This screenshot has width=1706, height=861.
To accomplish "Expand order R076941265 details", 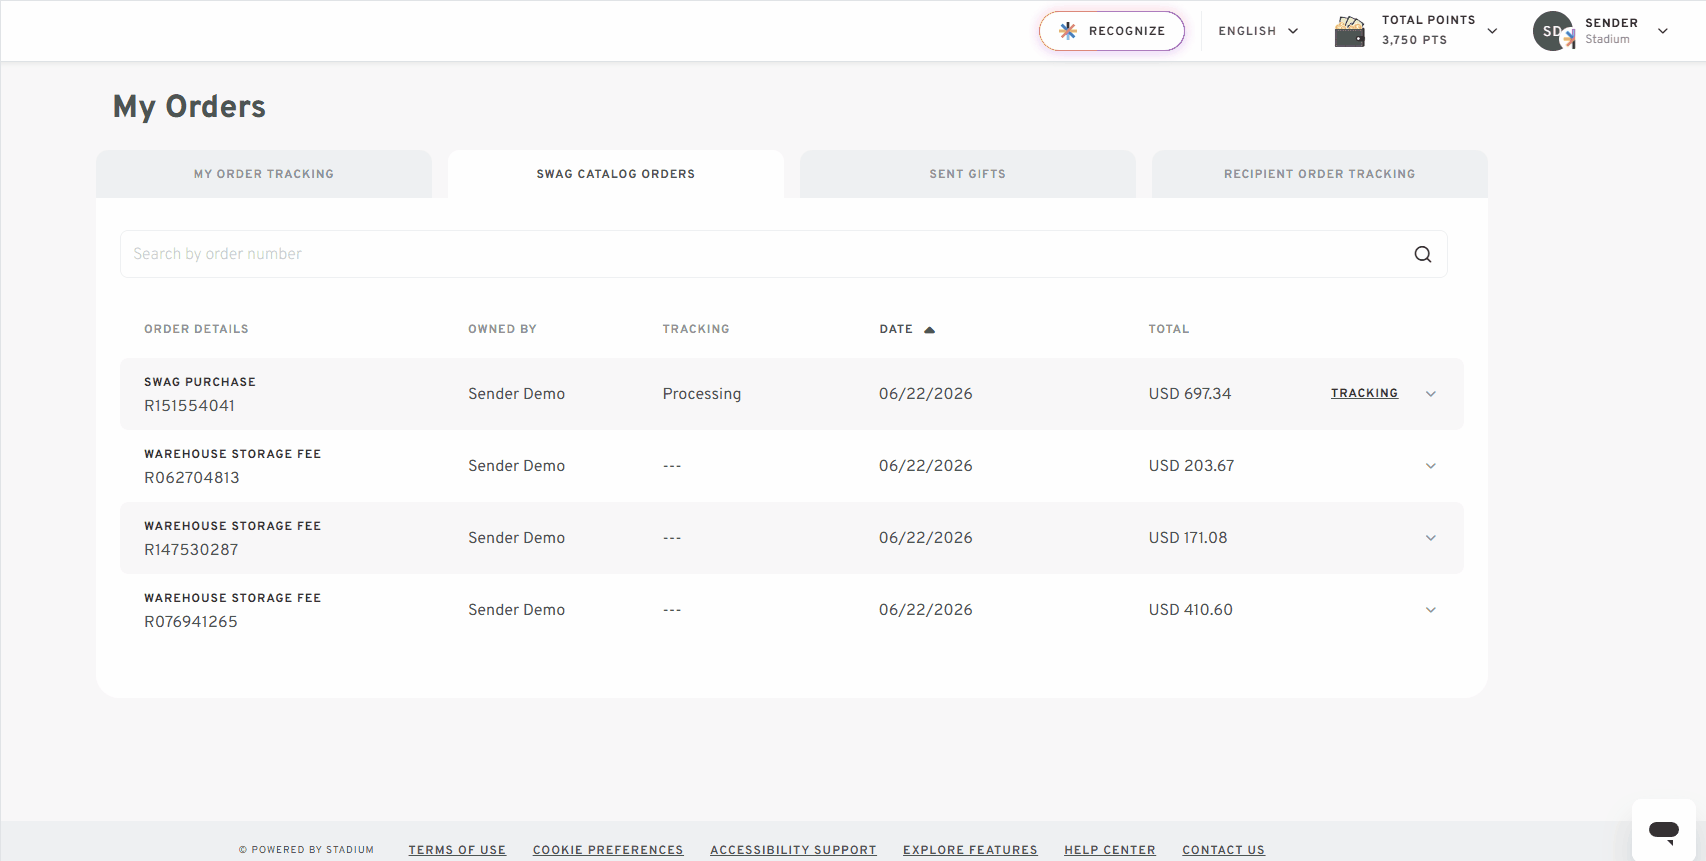I will tap(1431, 610).
